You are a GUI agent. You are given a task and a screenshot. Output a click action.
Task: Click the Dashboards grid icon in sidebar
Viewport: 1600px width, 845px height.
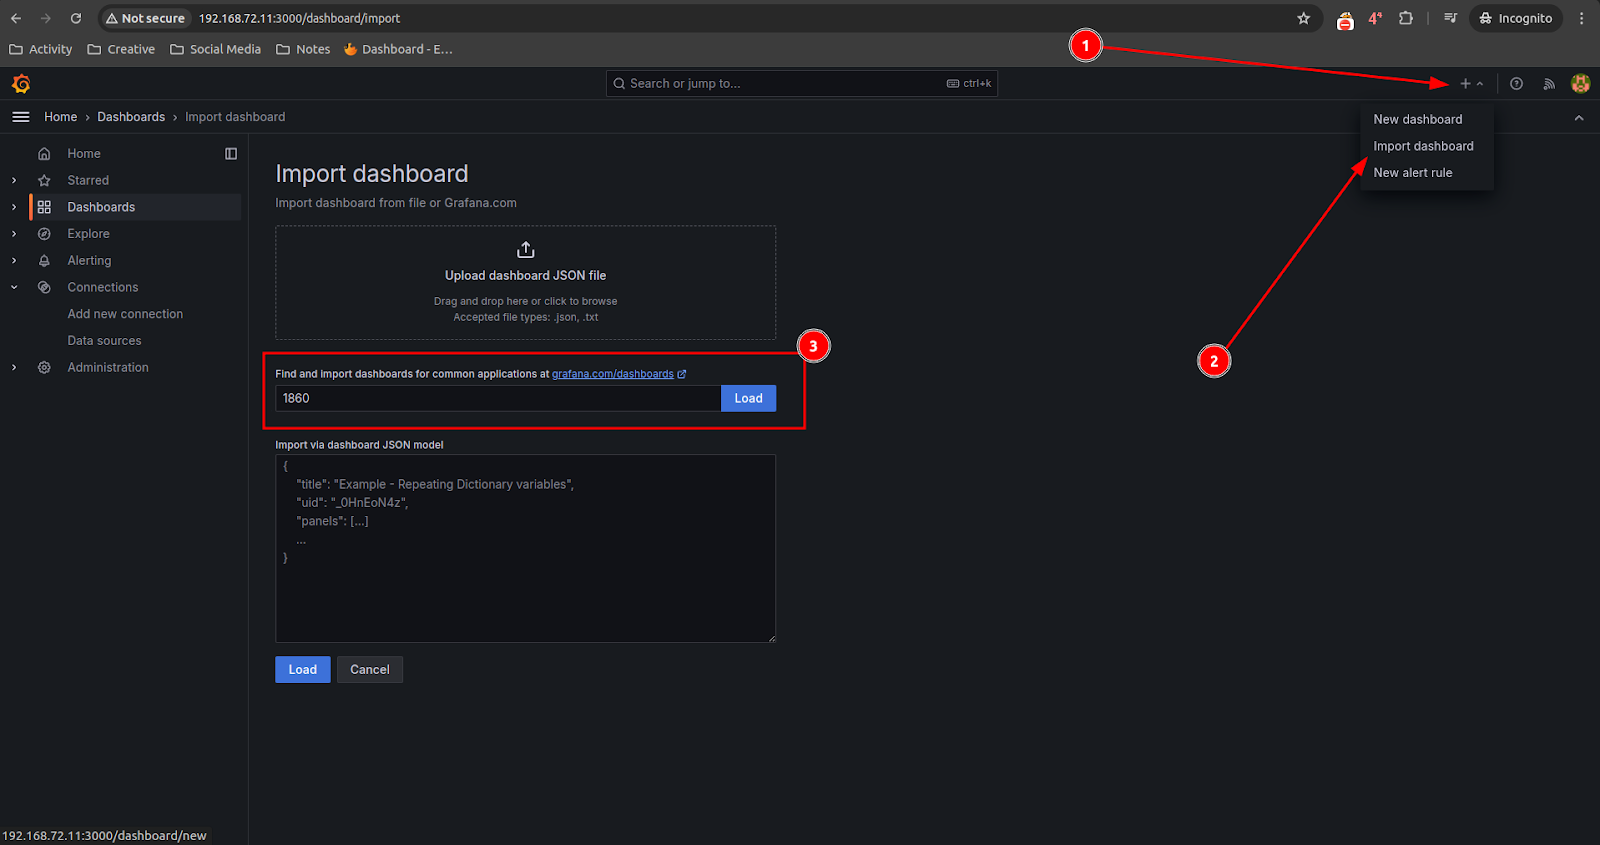coord(44,207)
